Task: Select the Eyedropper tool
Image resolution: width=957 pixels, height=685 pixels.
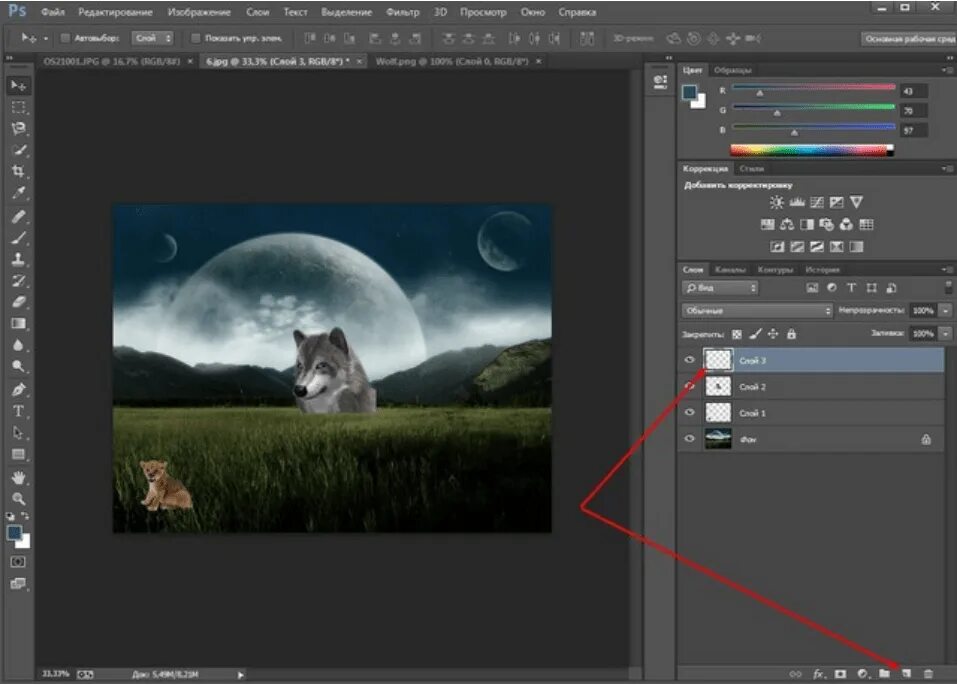Action: (x=18, y=193)
